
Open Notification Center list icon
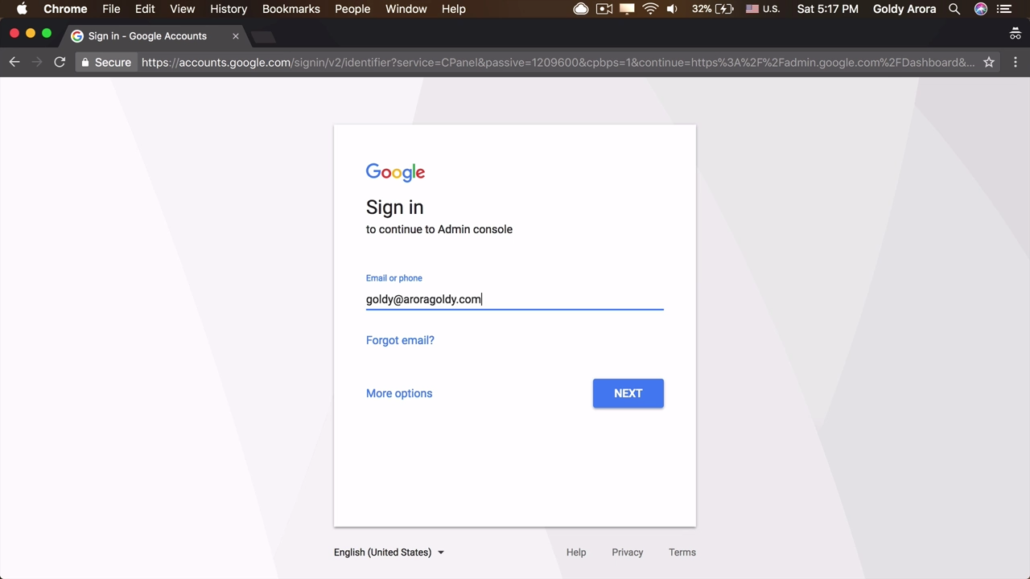(x=1004, y=9)
